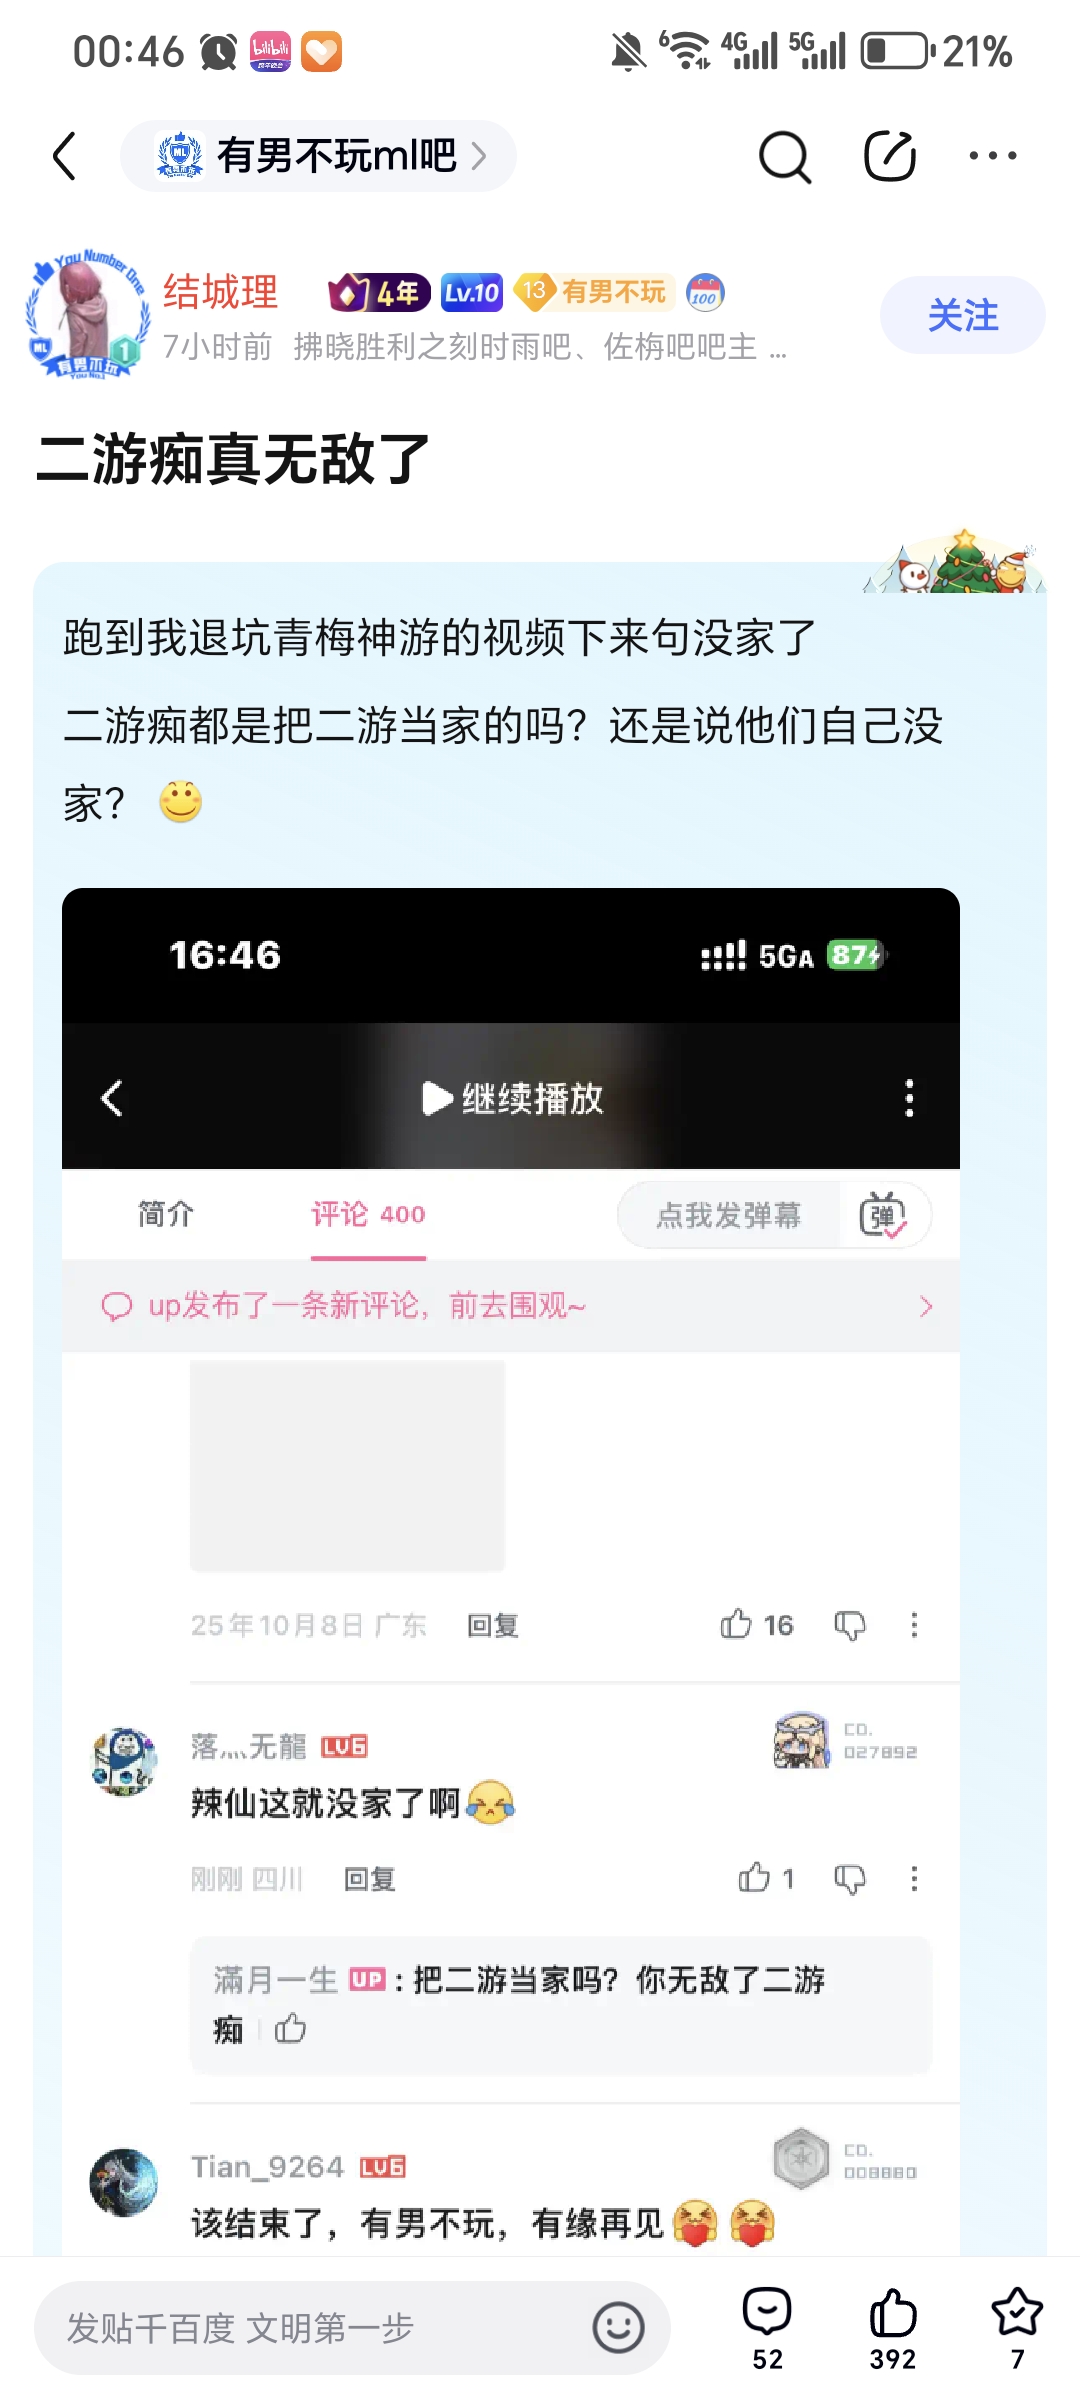Tap the 点我发弹幕 danmaku input
The width and height of the screenshot is (1080, 2400).
point(729,1215)
